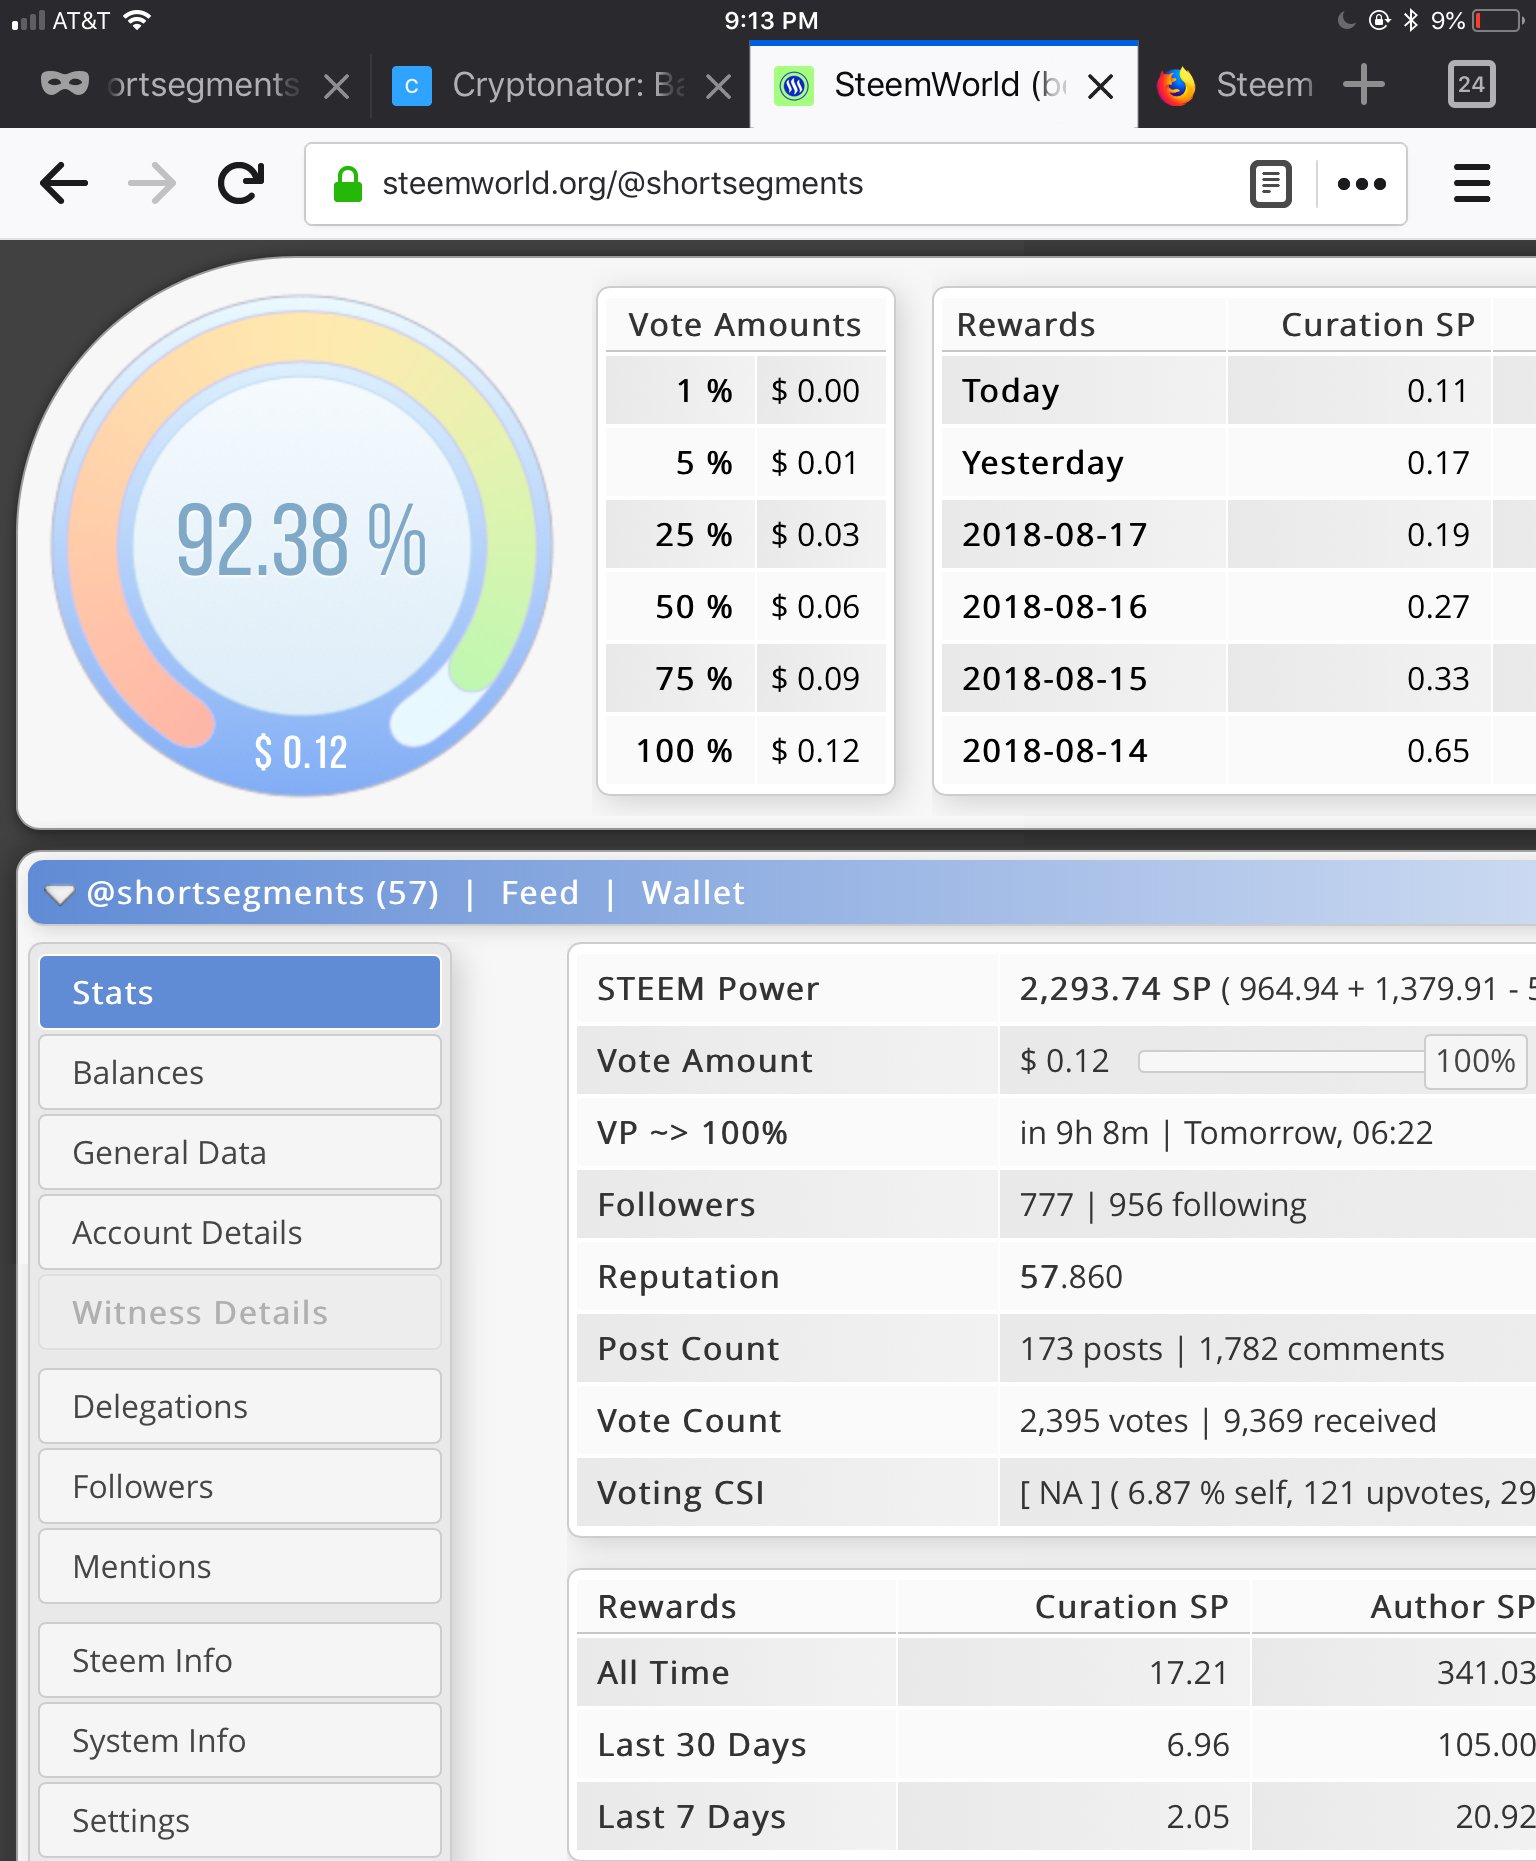Click the Yesterday rewards row
Image resolution: width=1536 pixels, height=1861 pixels.
point(1238,463)
